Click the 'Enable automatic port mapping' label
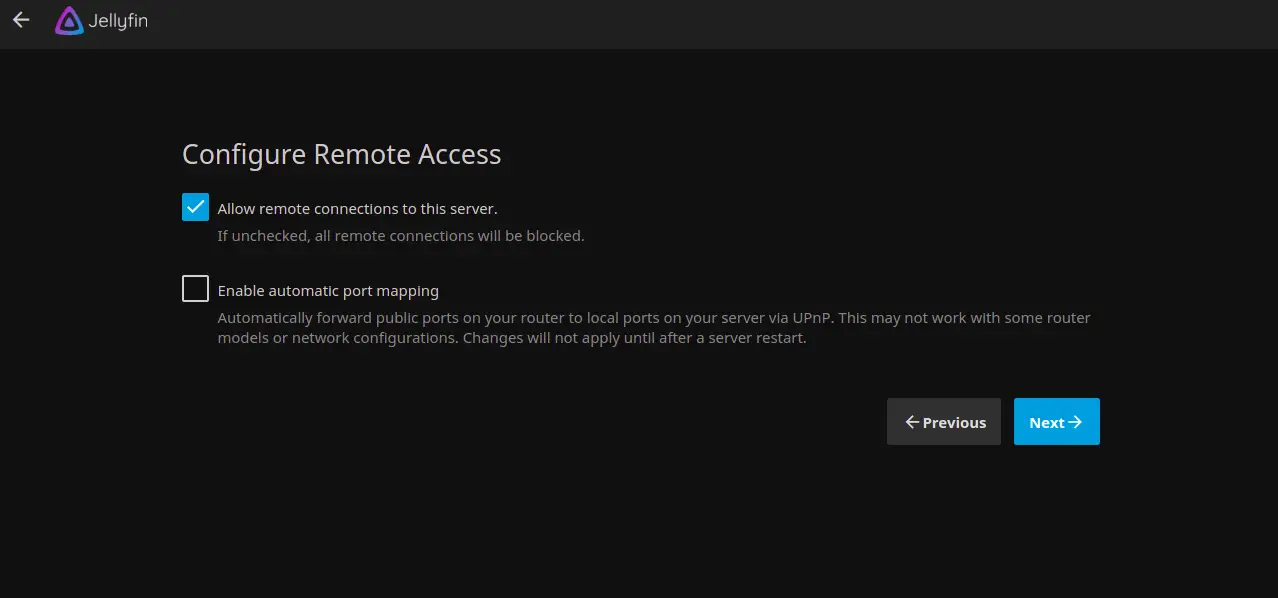1278x598 pixels. point(328,291)
